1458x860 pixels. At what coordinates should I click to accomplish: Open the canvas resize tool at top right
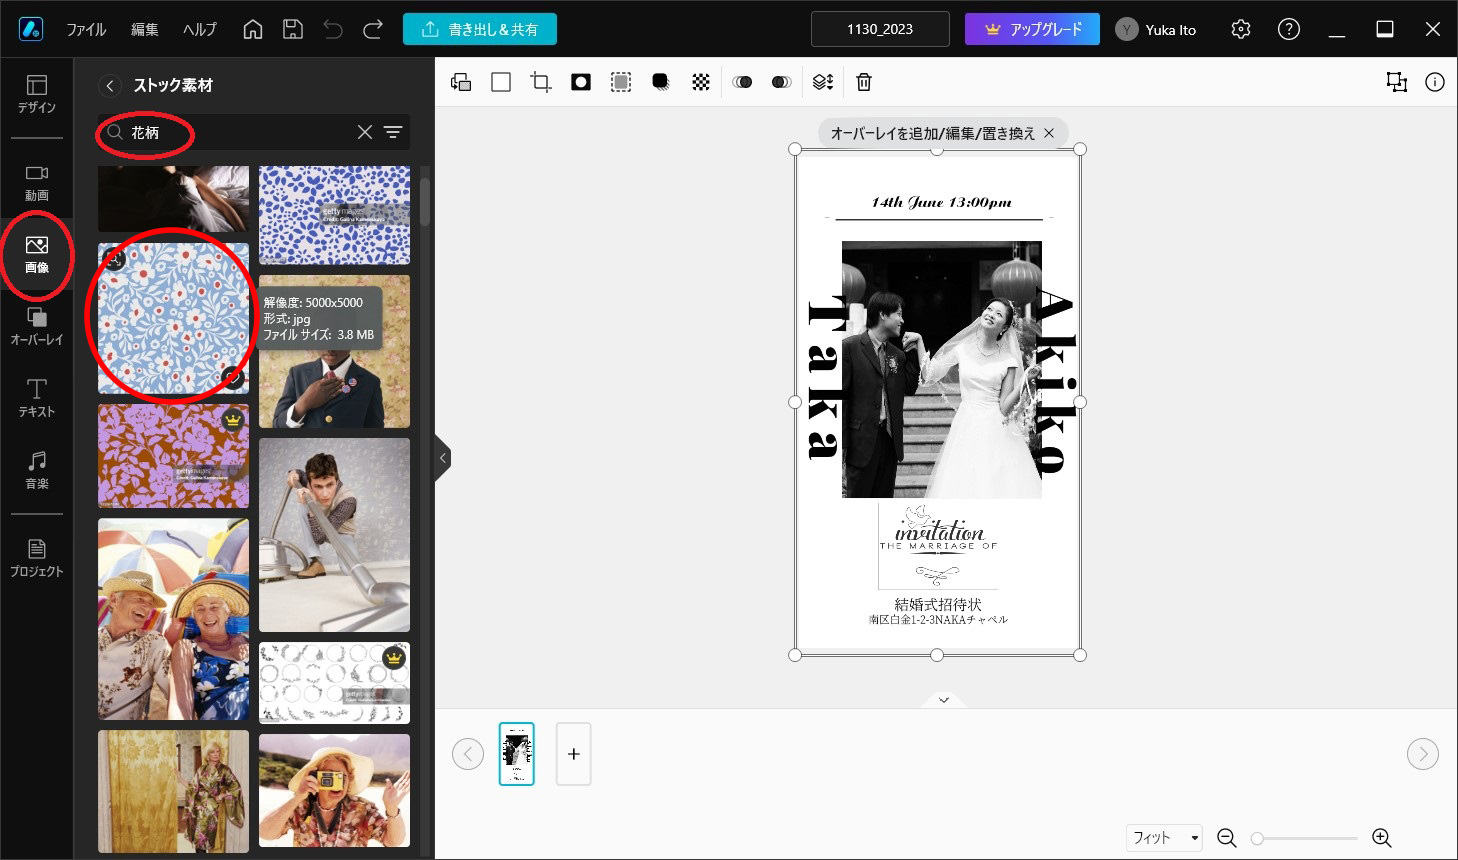[1396, 82]
